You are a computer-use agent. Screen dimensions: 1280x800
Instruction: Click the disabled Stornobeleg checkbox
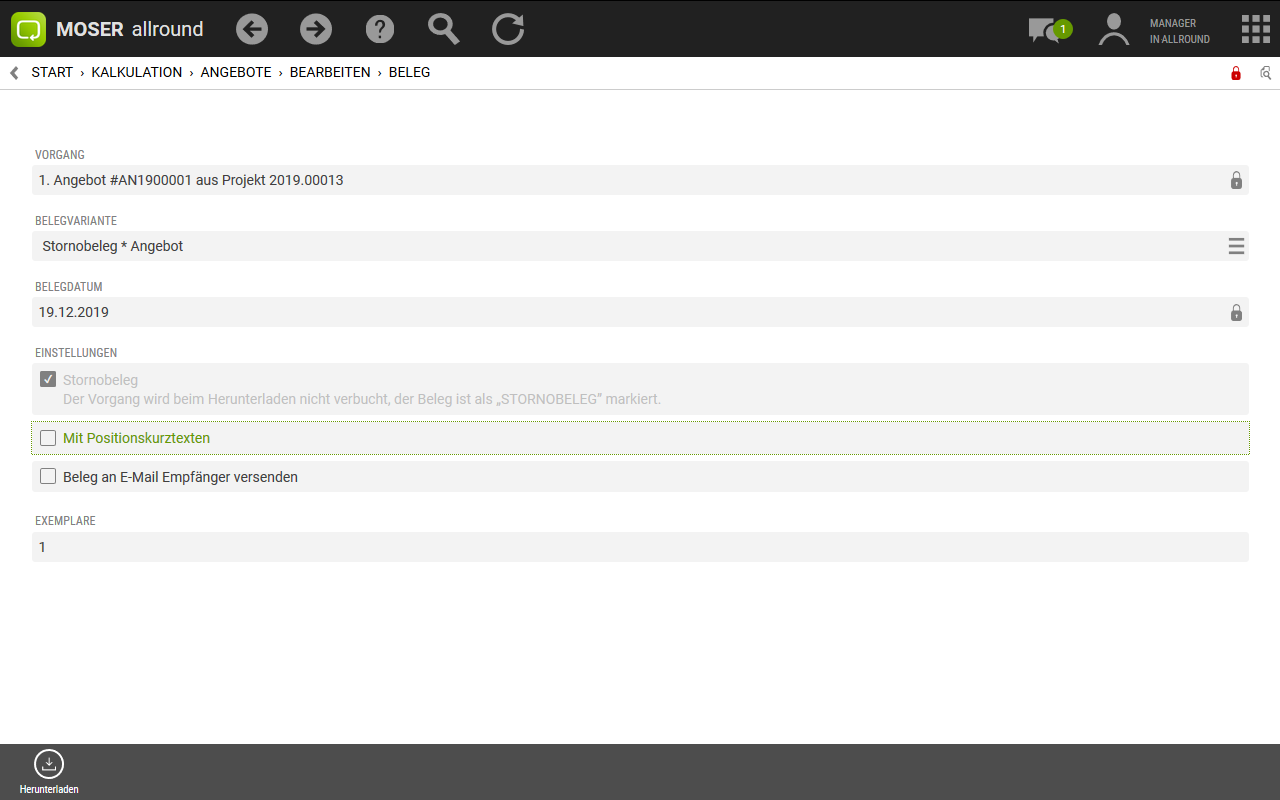pos(48,380)
